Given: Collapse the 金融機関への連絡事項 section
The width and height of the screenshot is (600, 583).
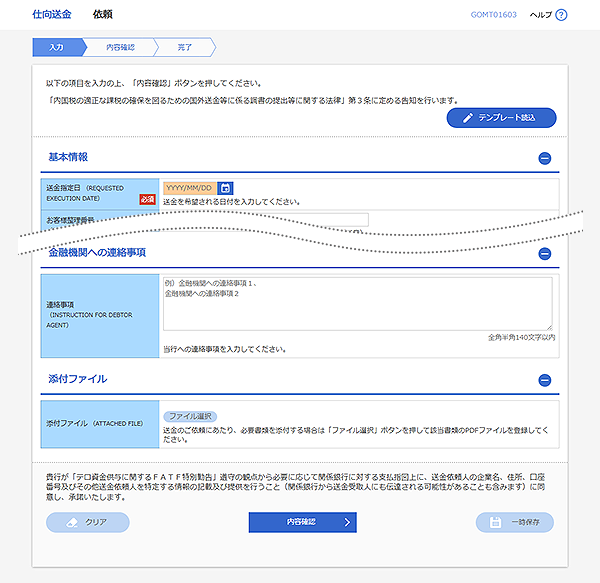Looking at the screenshot, I should [545, 254].
